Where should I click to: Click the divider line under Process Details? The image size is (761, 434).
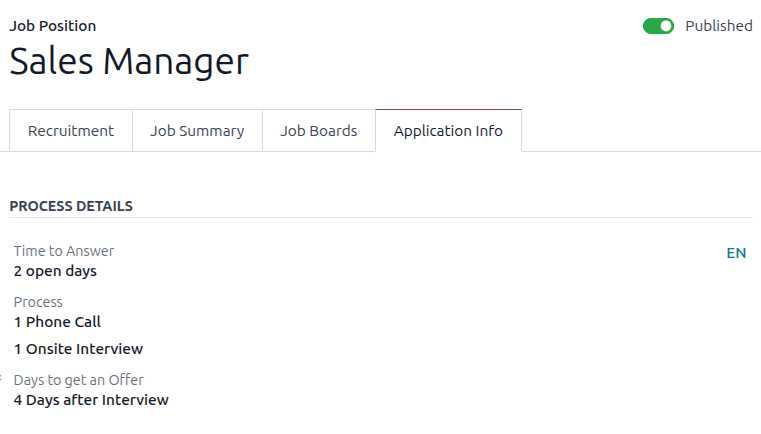pyautogui.click(x=380, y=218)
